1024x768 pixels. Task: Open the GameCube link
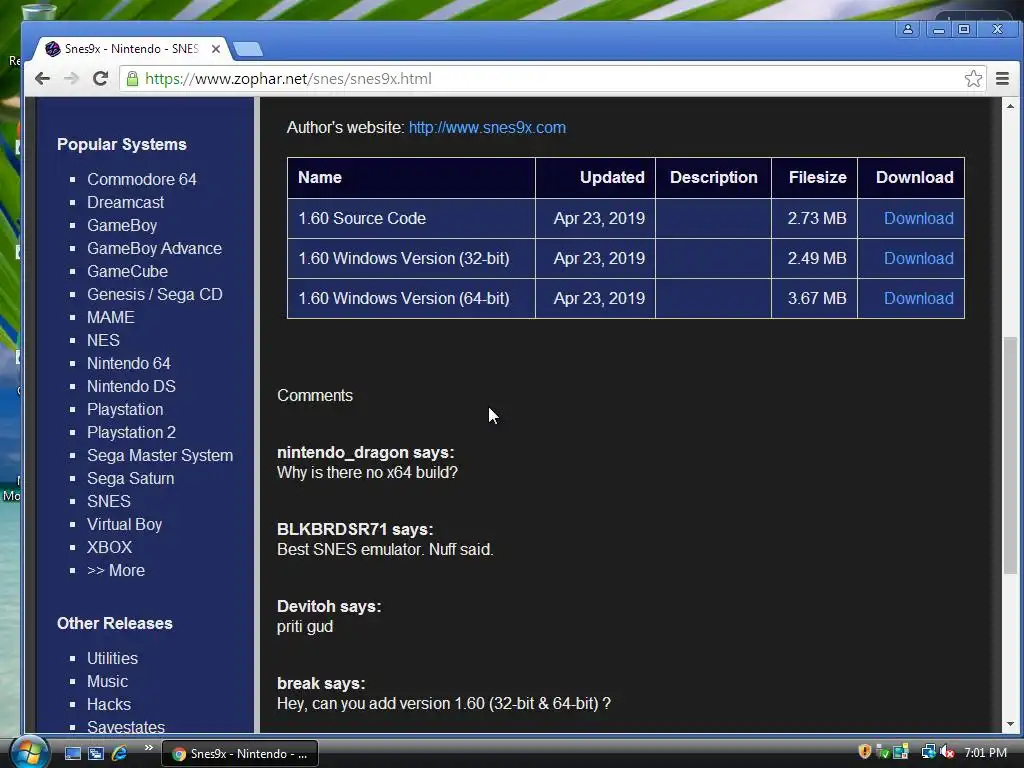click(127, 271)
